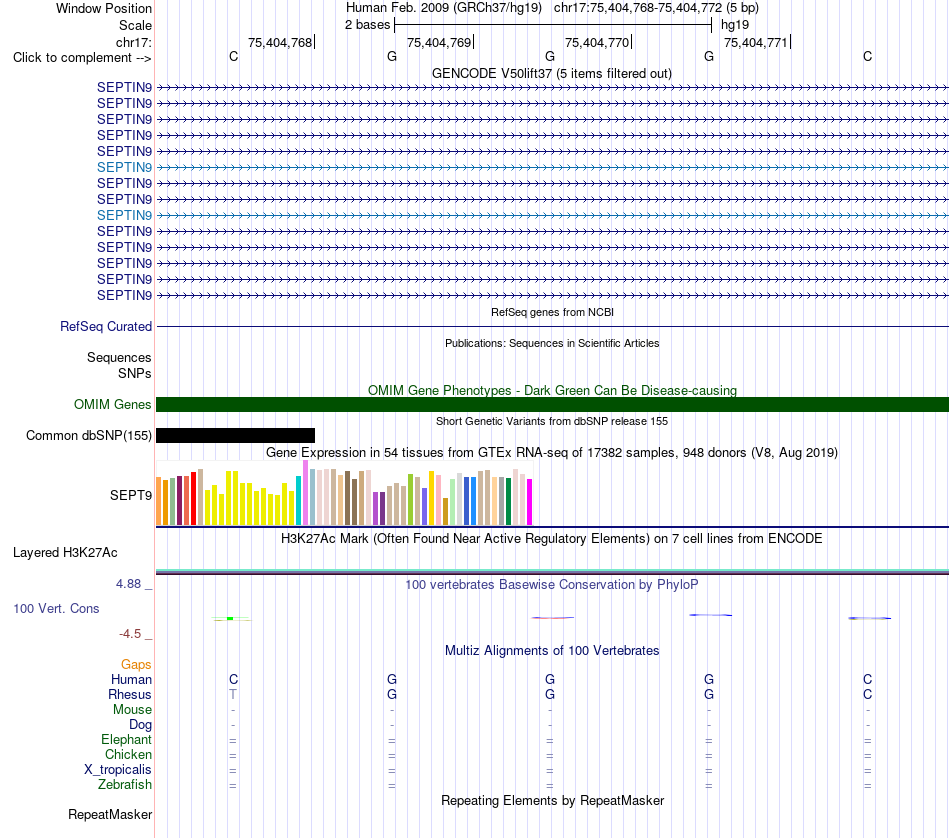Viewport: 950px width, 838px height.
Task: Click the Sequences track label
Action: coord(119,357)
